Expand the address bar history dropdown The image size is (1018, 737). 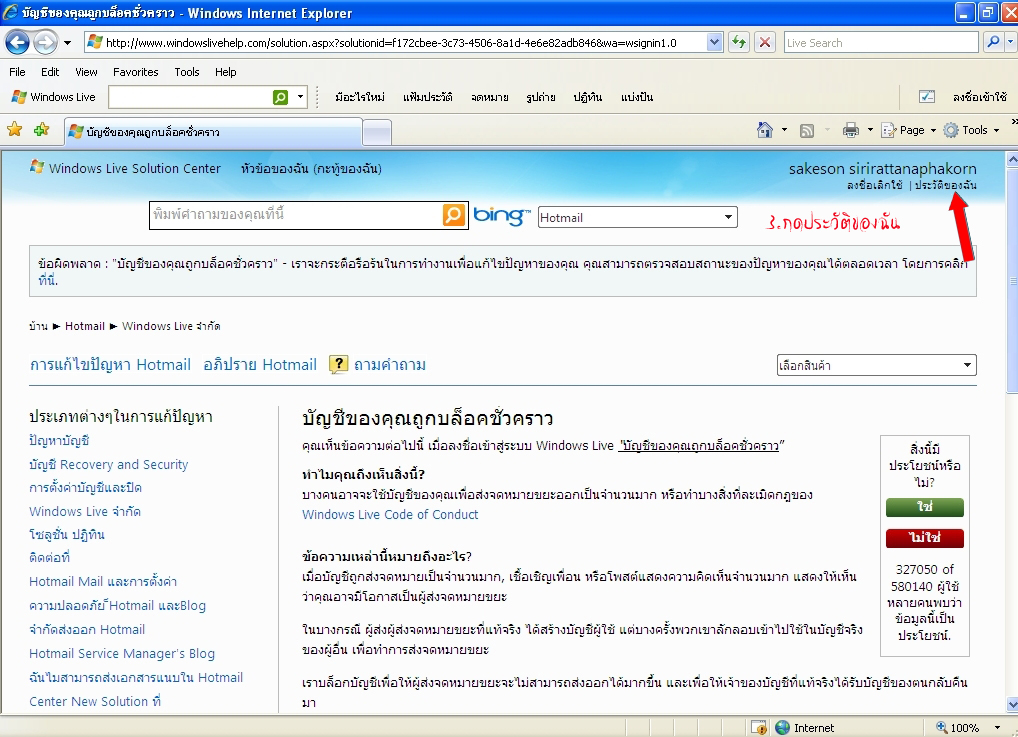tap(714, 43)
